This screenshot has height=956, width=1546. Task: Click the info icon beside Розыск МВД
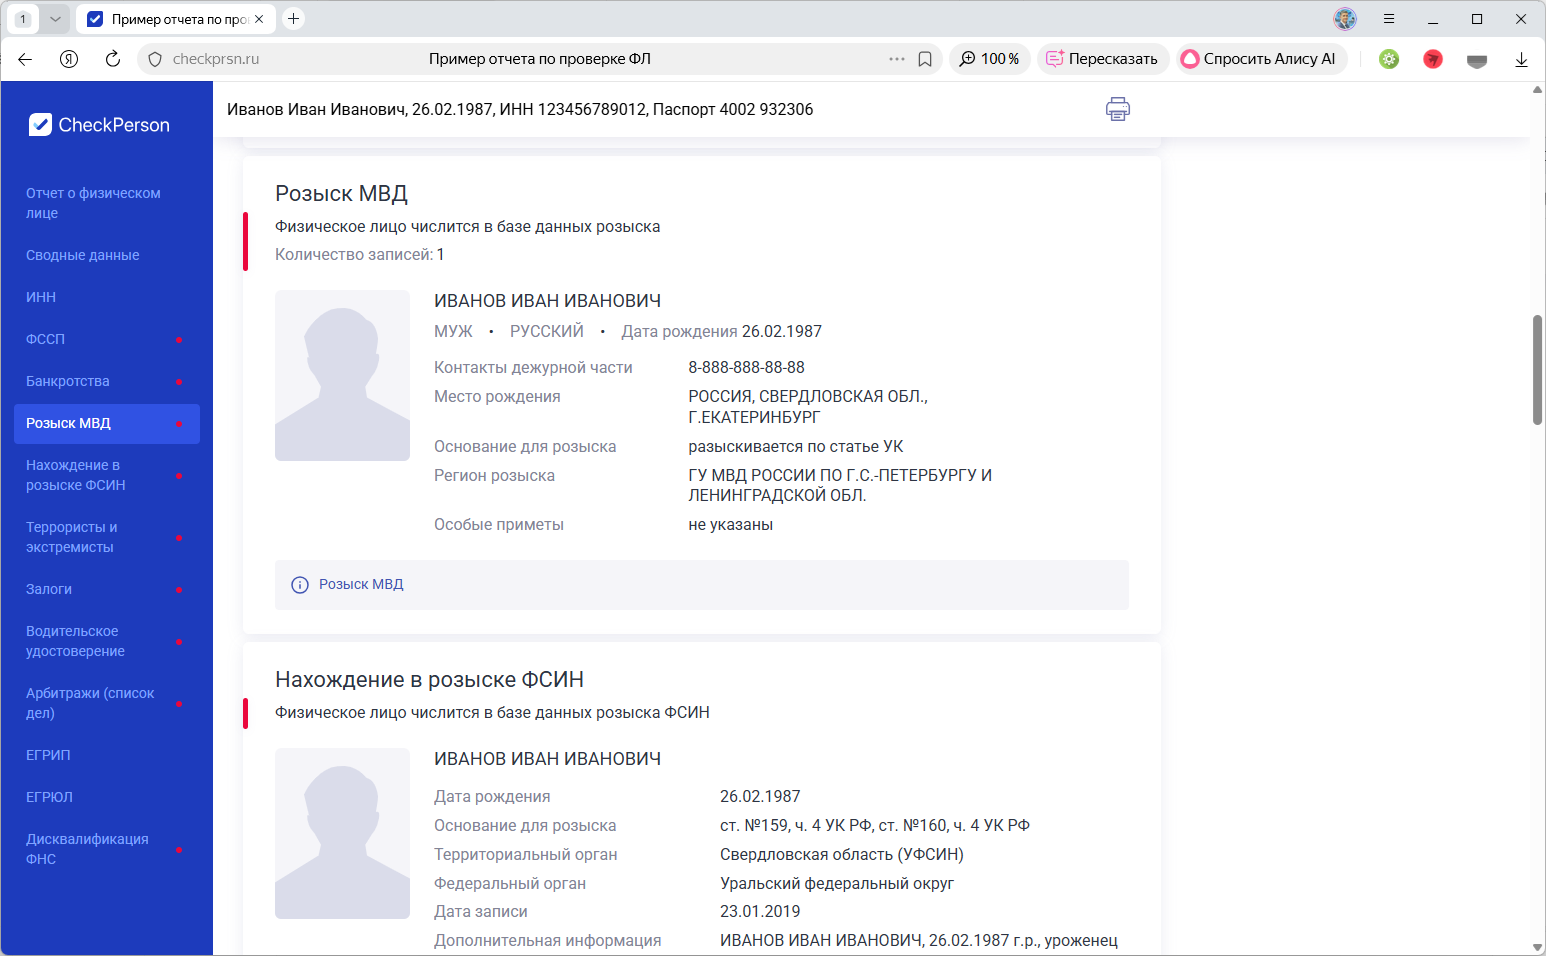pos(299,584)
